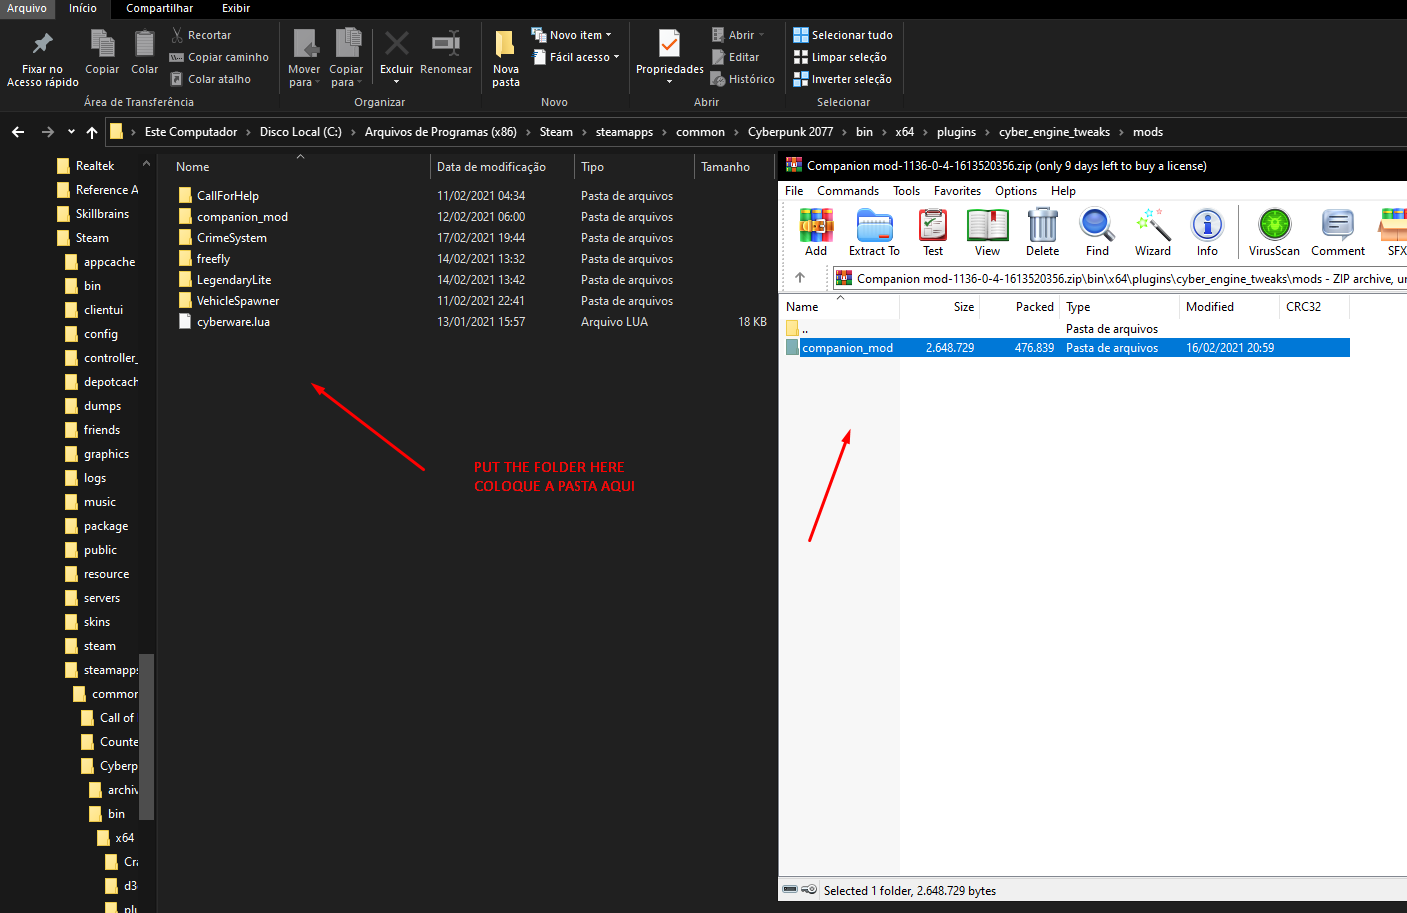Click cyber_engine_tweaks in the breadcrumb
This screenshot has height=913, width=1407.
(1054, 132)
